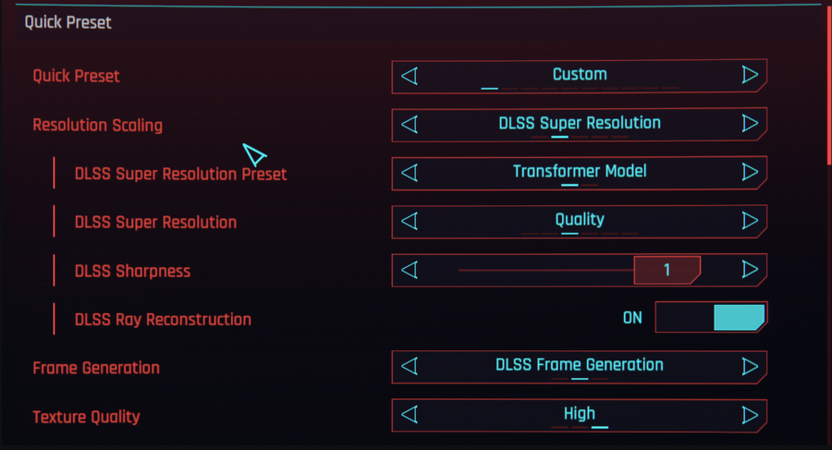The image size is (832, 450).
Task: Click right arrow for Frame Generation
Action: click(x=750, y=367)
